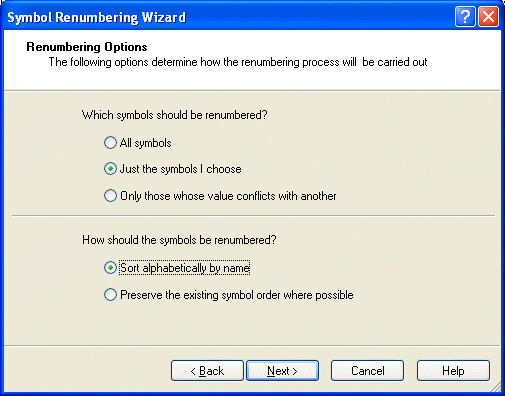The width and height of the screenshot is (505, 396).
Task: Click the resize grip in the window corner
Action: [496, 387]
